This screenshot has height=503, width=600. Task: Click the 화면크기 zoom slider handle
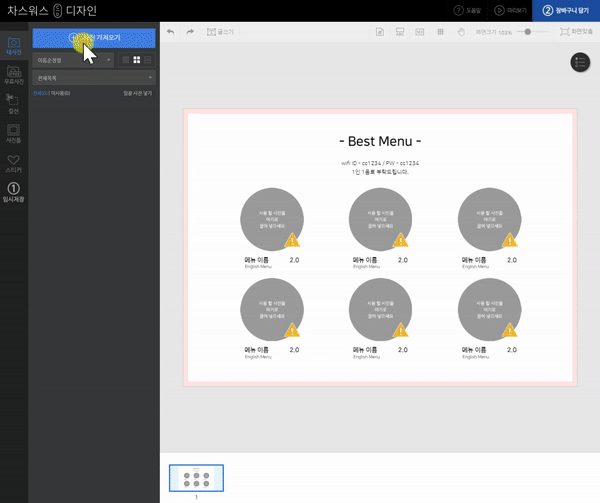528,32
